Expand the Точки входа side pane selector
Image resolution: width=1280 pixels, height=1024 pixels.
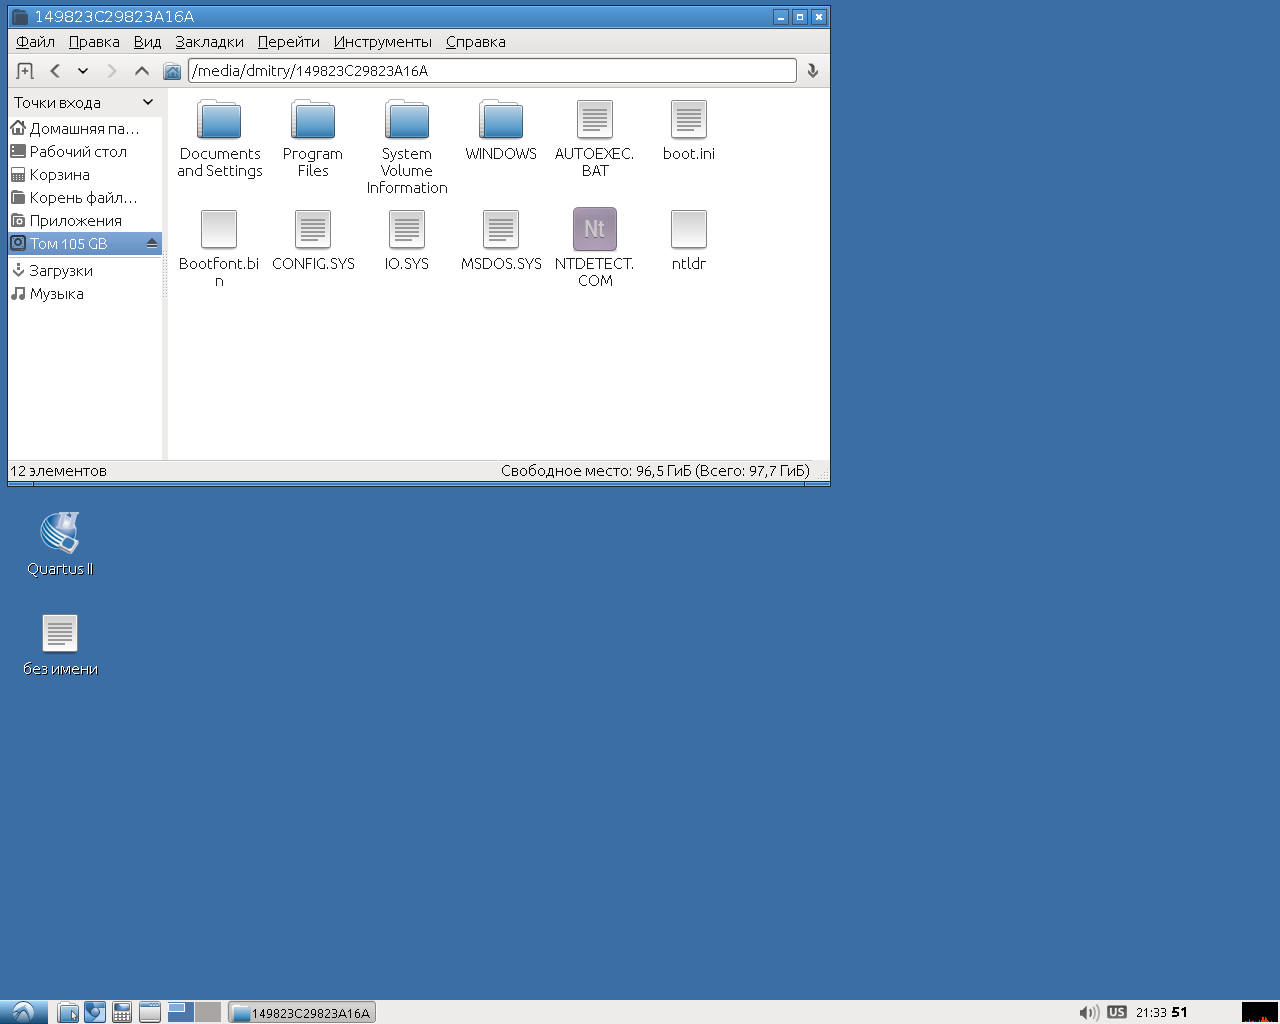tap(148, 102)
